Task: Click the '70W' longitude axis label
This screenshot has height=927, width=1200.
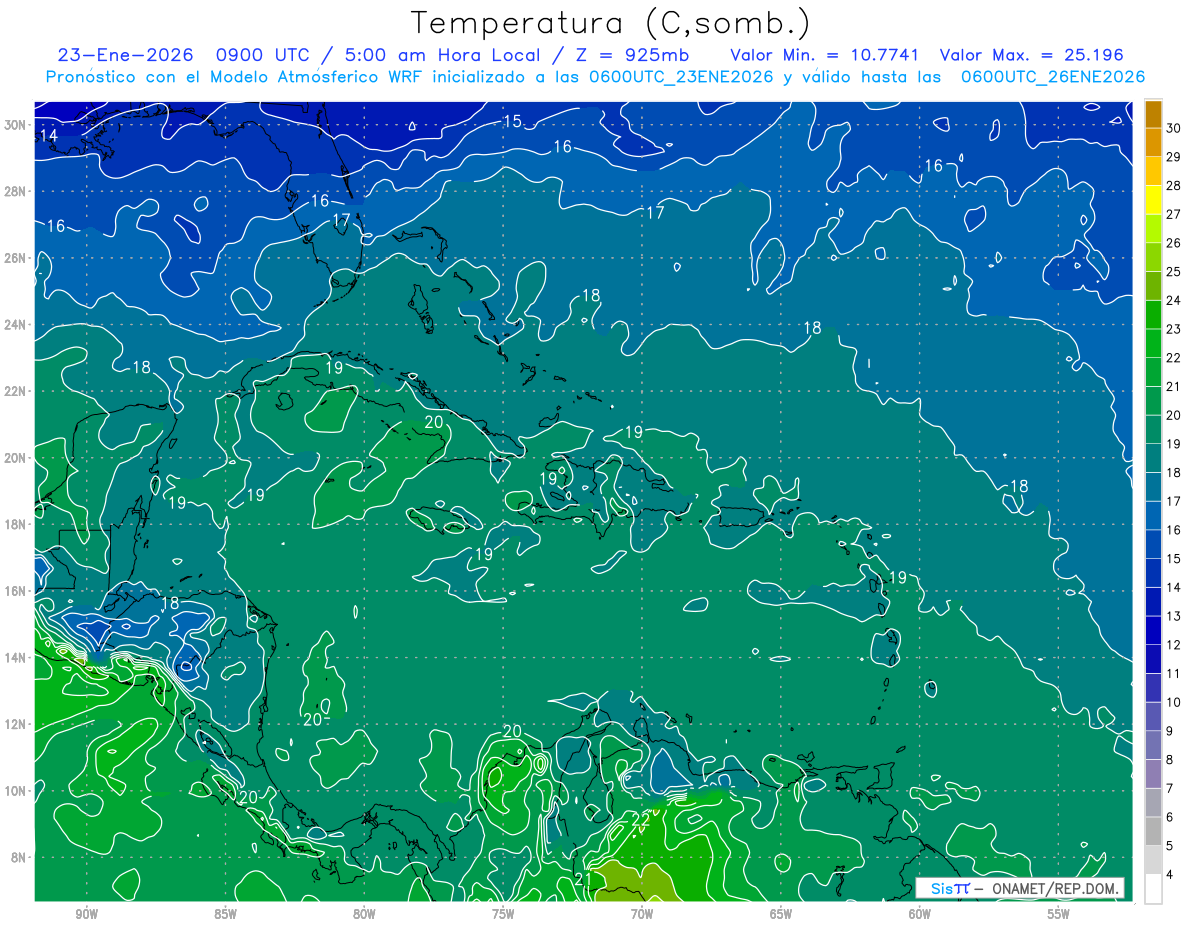Action: pos(642,913)
